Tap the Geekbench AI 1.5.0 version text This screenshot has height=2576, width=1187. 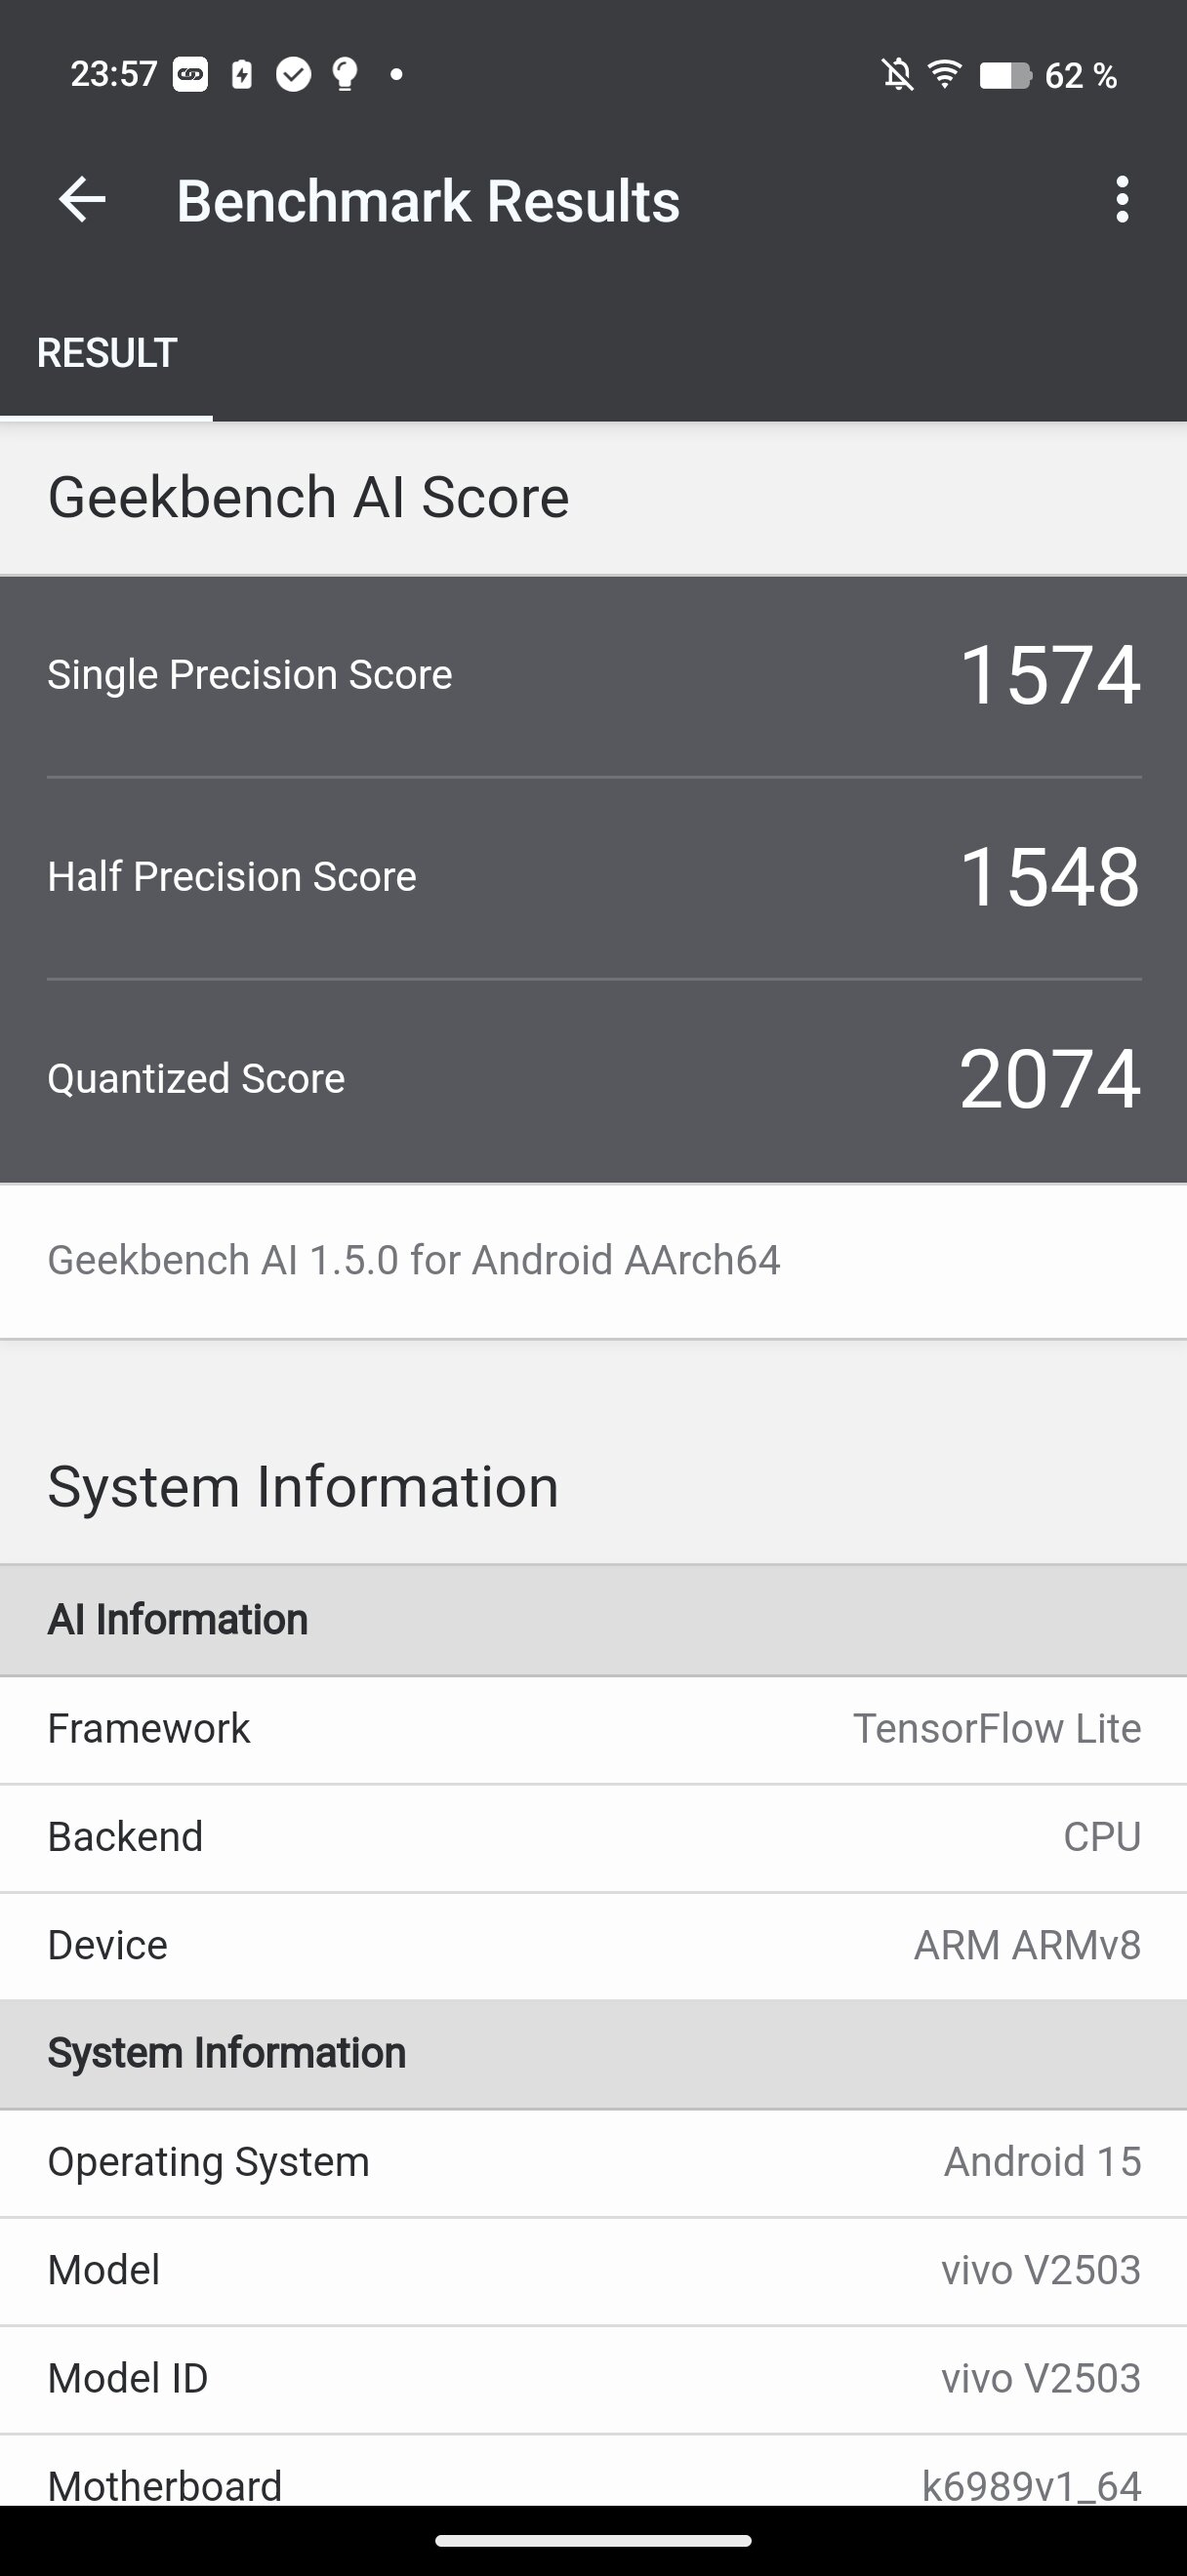tap(414, 1260)
